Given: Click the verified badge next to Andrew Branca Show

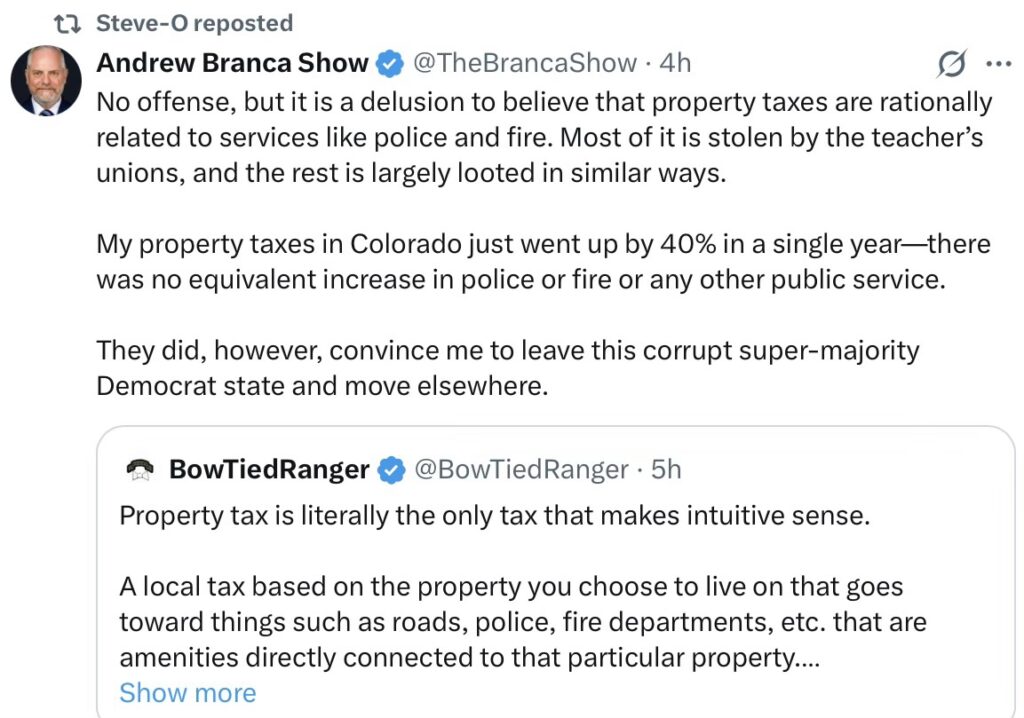Looking at the screenshot, I should 389,64.
